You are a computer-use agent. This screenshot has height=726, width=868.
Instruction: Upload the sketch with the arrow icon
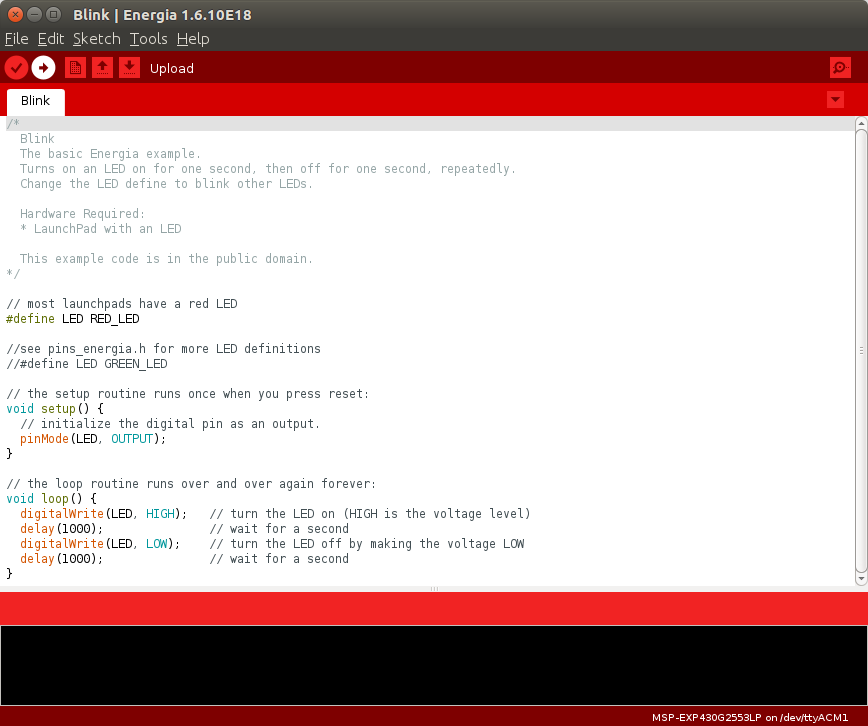[x=43, y=68]
